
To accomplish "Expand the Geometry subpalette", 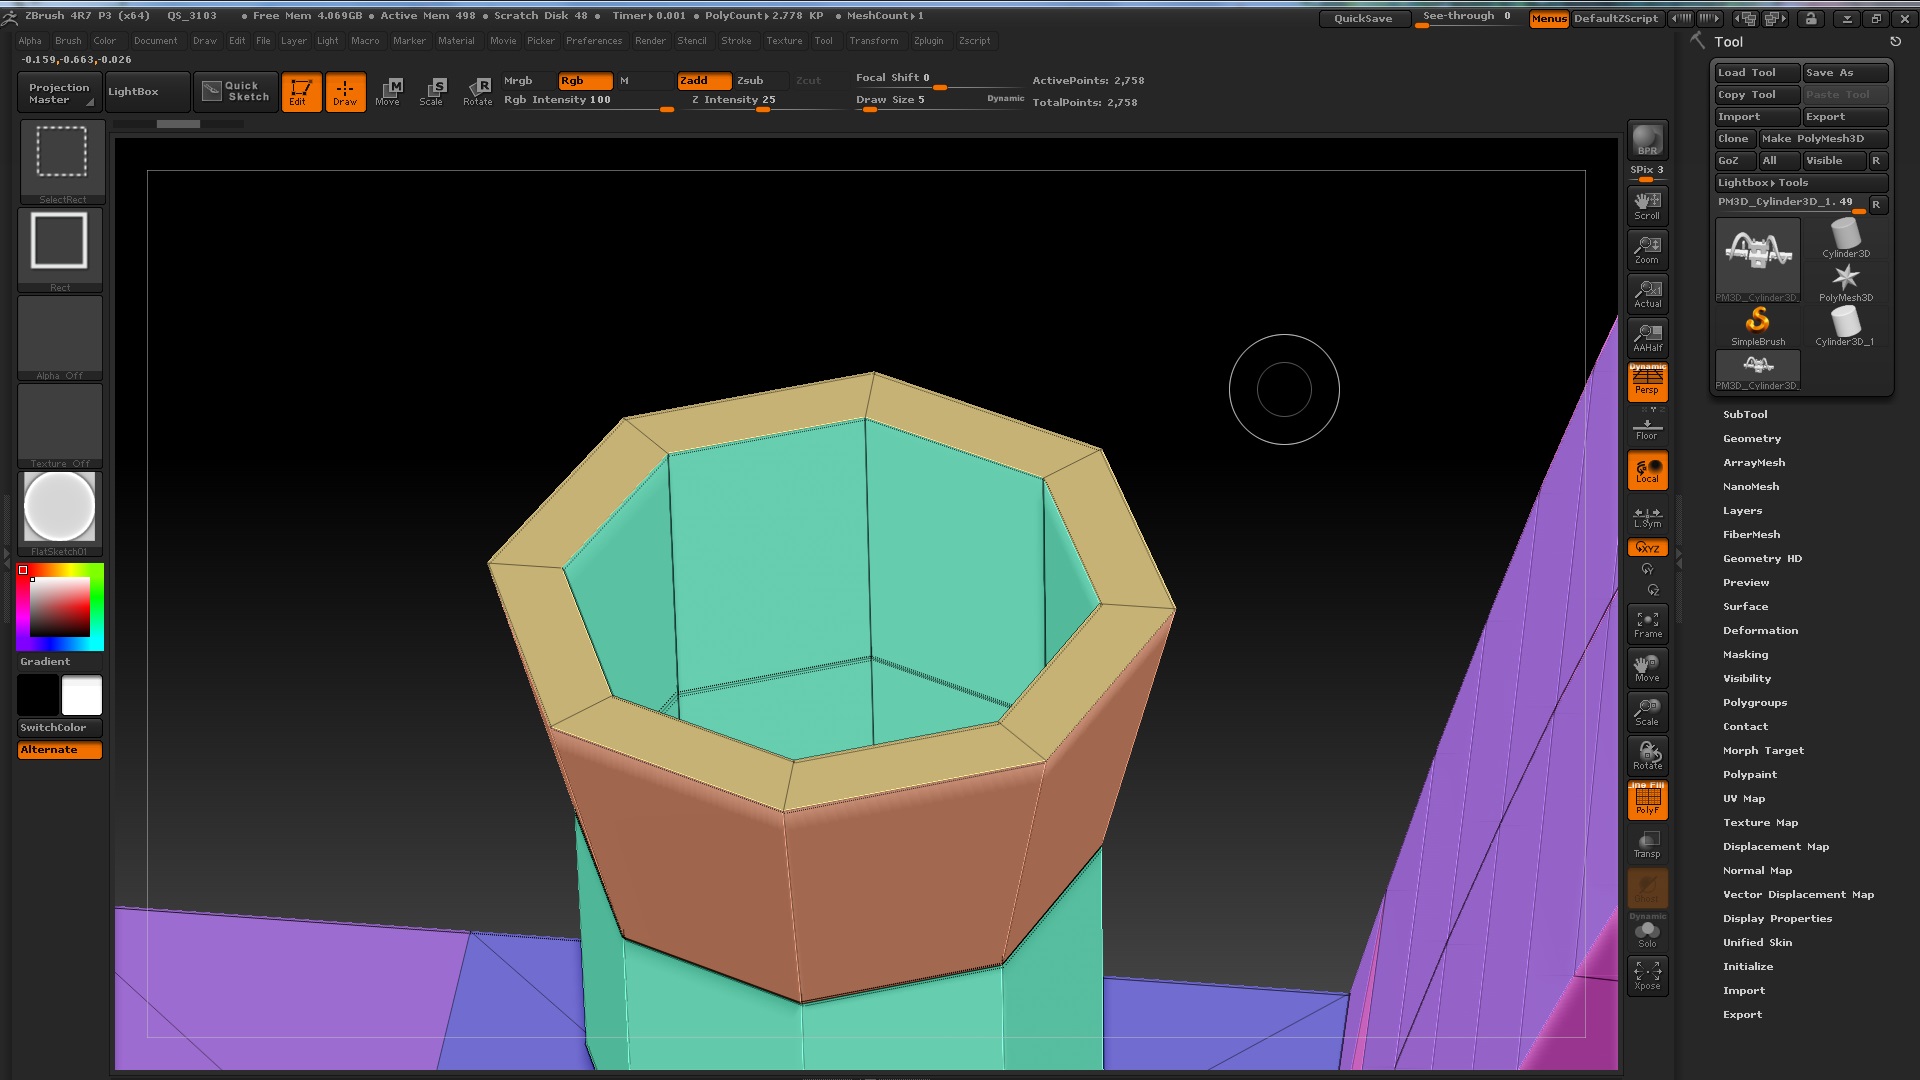I will click(1751, 439).
